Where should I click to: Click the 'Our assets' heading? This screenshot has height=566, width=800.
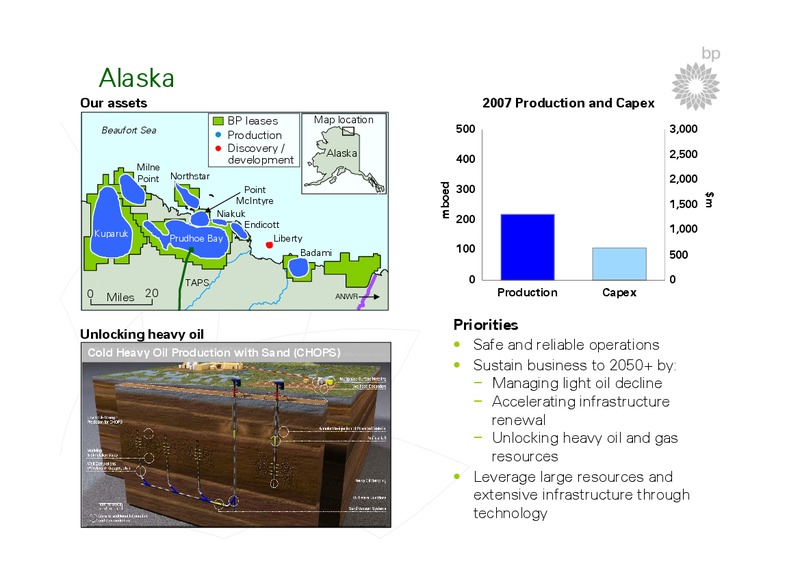tap(114, 103)
